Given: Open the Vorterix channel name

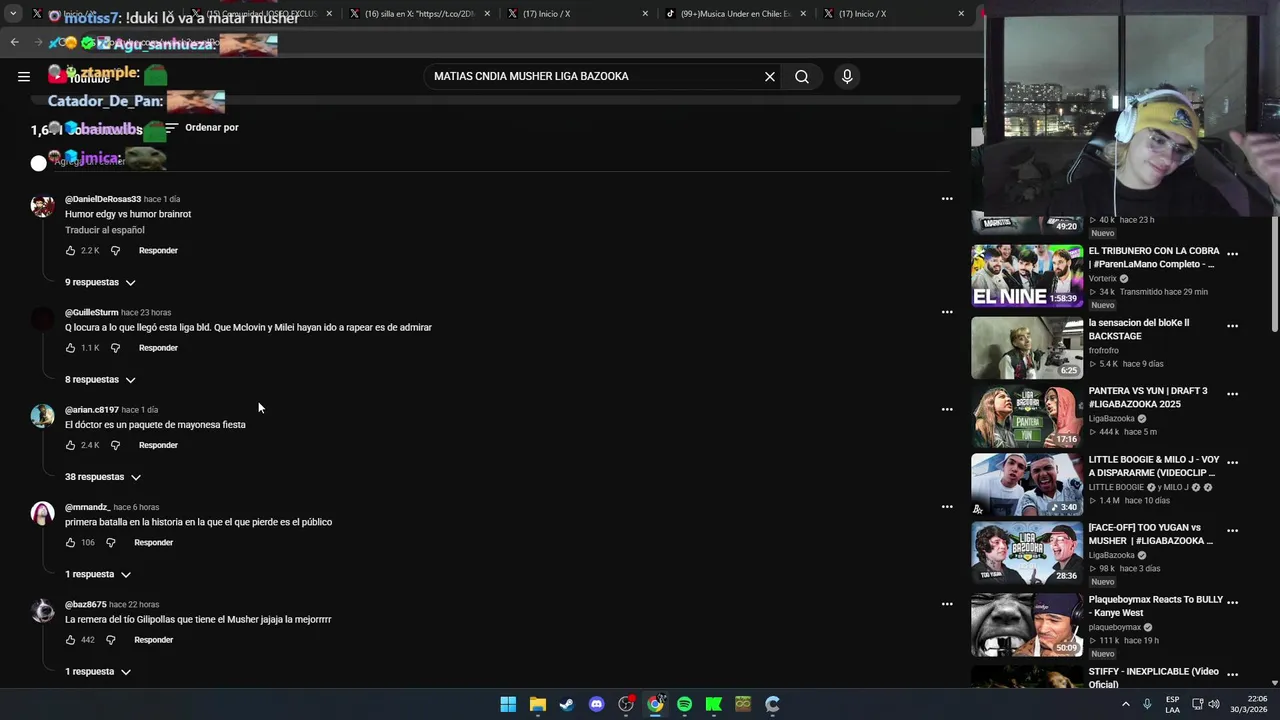Looking at the screenshot, I should point(1103,279).
